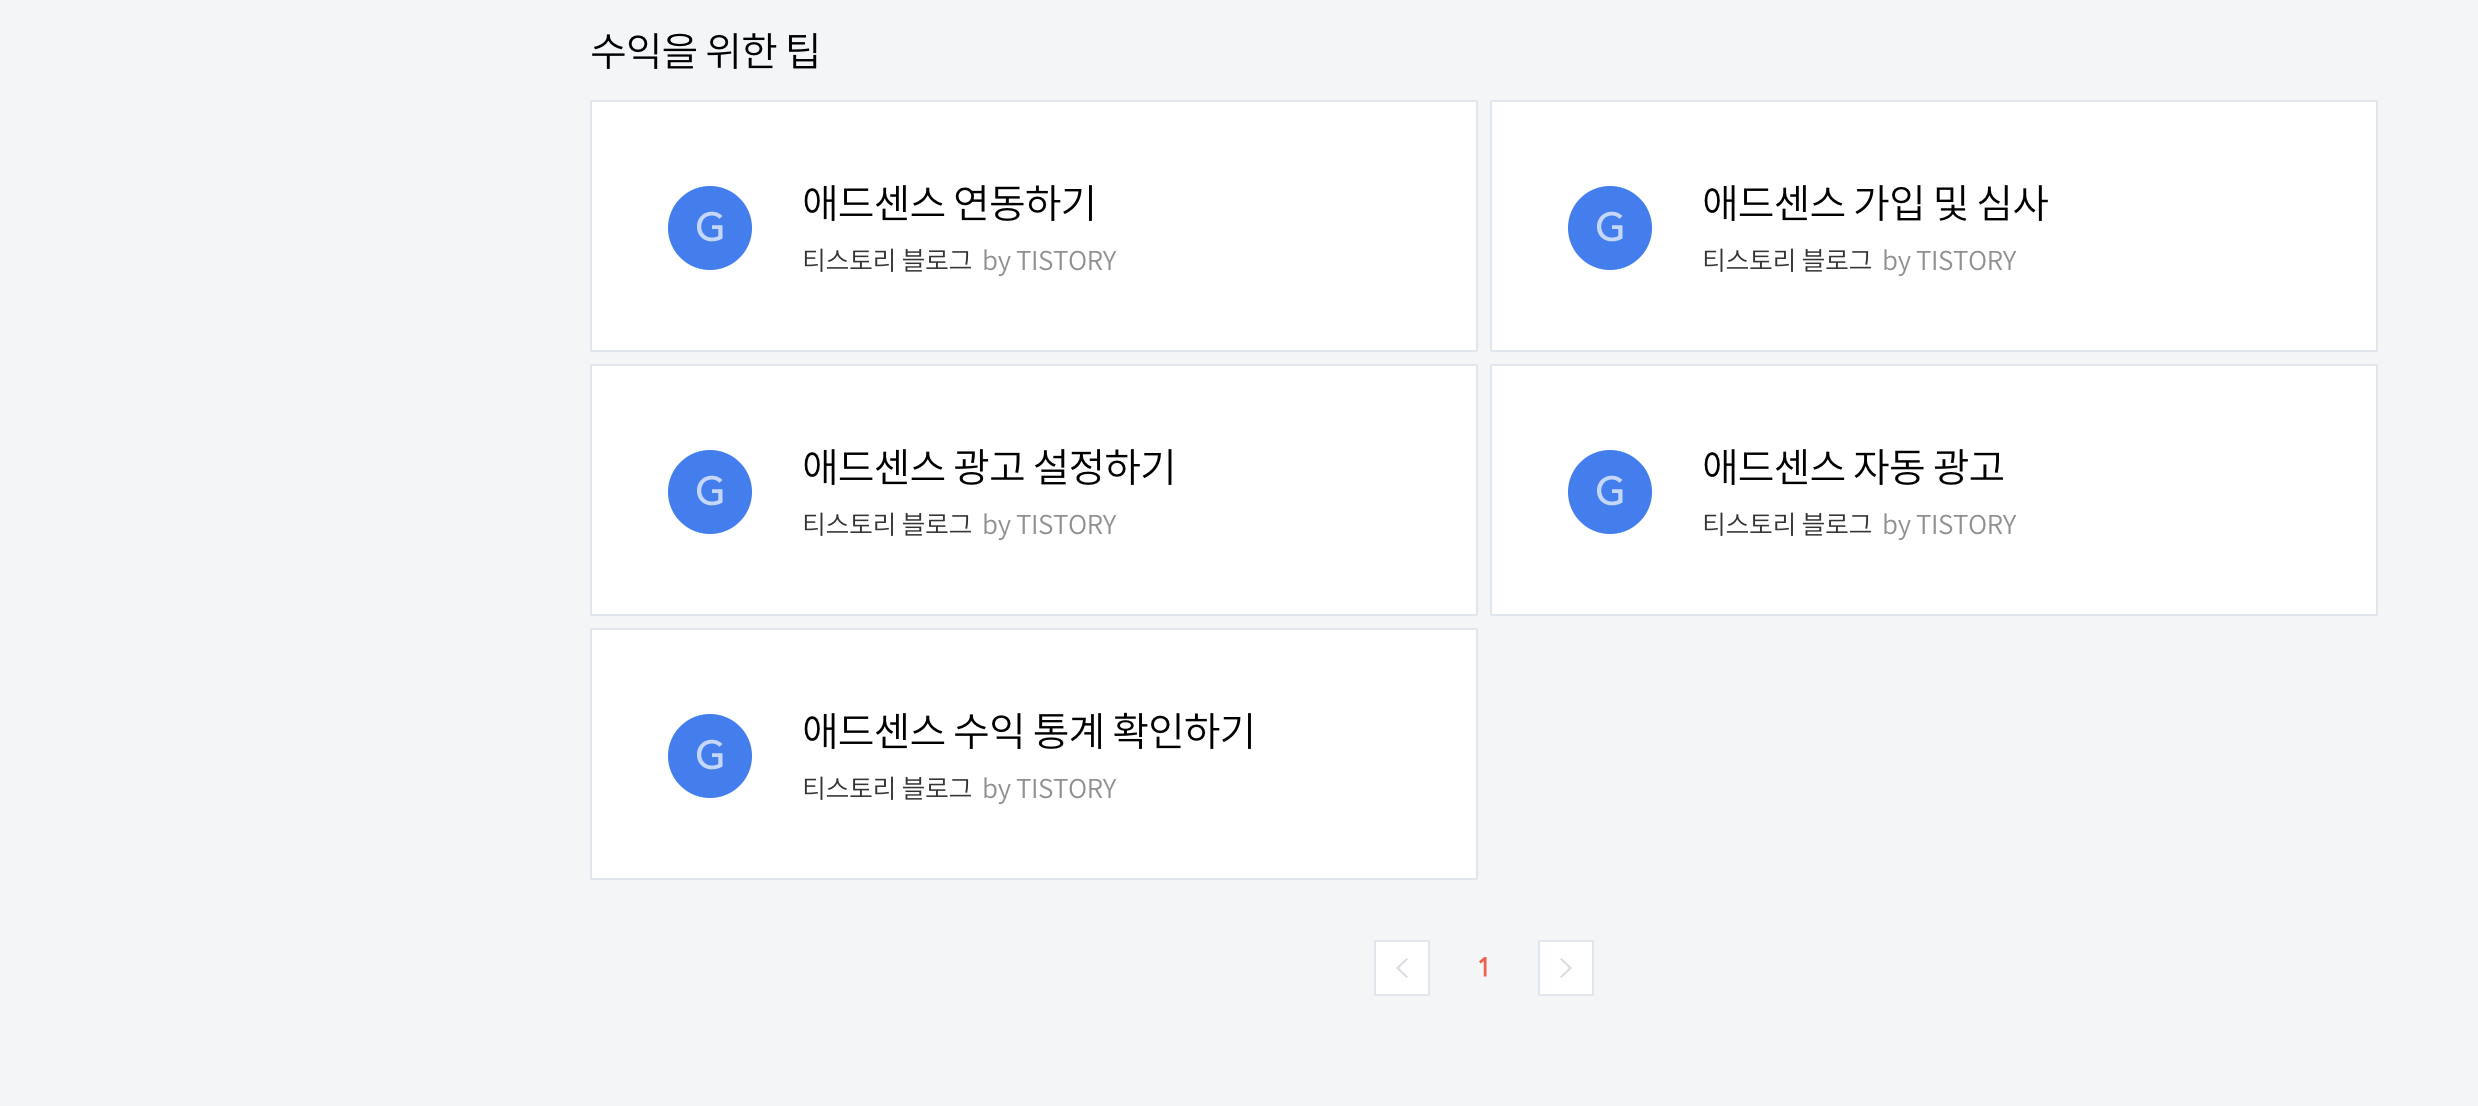Open the 애드센스 광고 설정하기 article title

point(989,467)
